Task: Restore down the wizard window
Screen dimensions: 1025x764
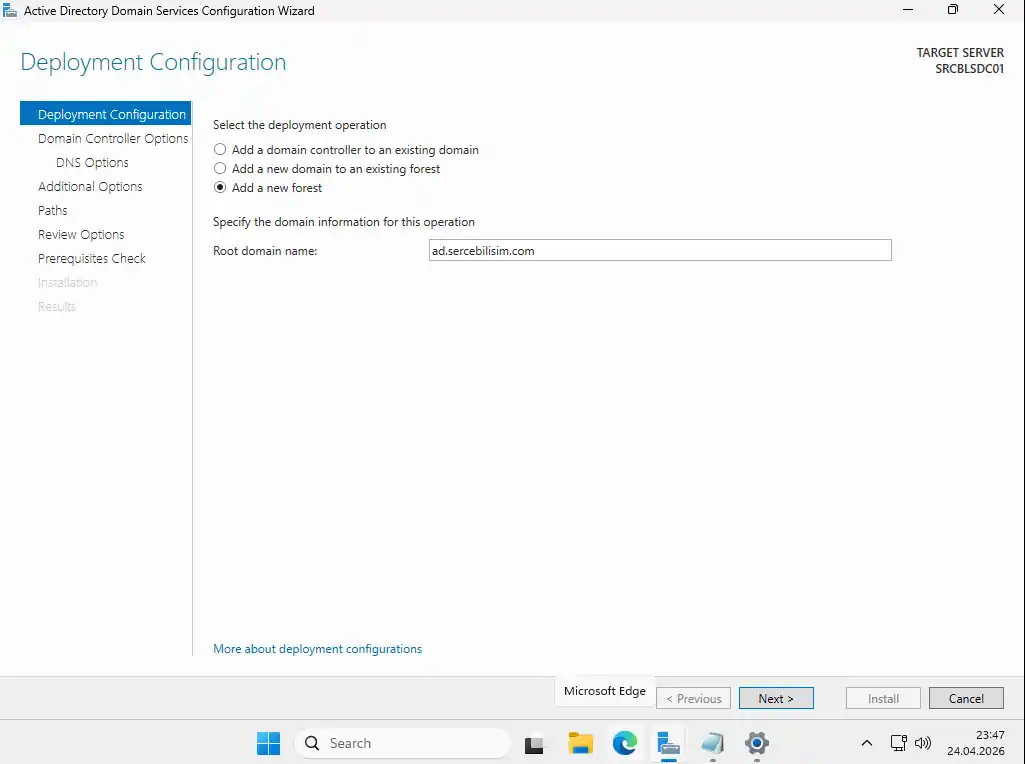Action: click(952, 10)
